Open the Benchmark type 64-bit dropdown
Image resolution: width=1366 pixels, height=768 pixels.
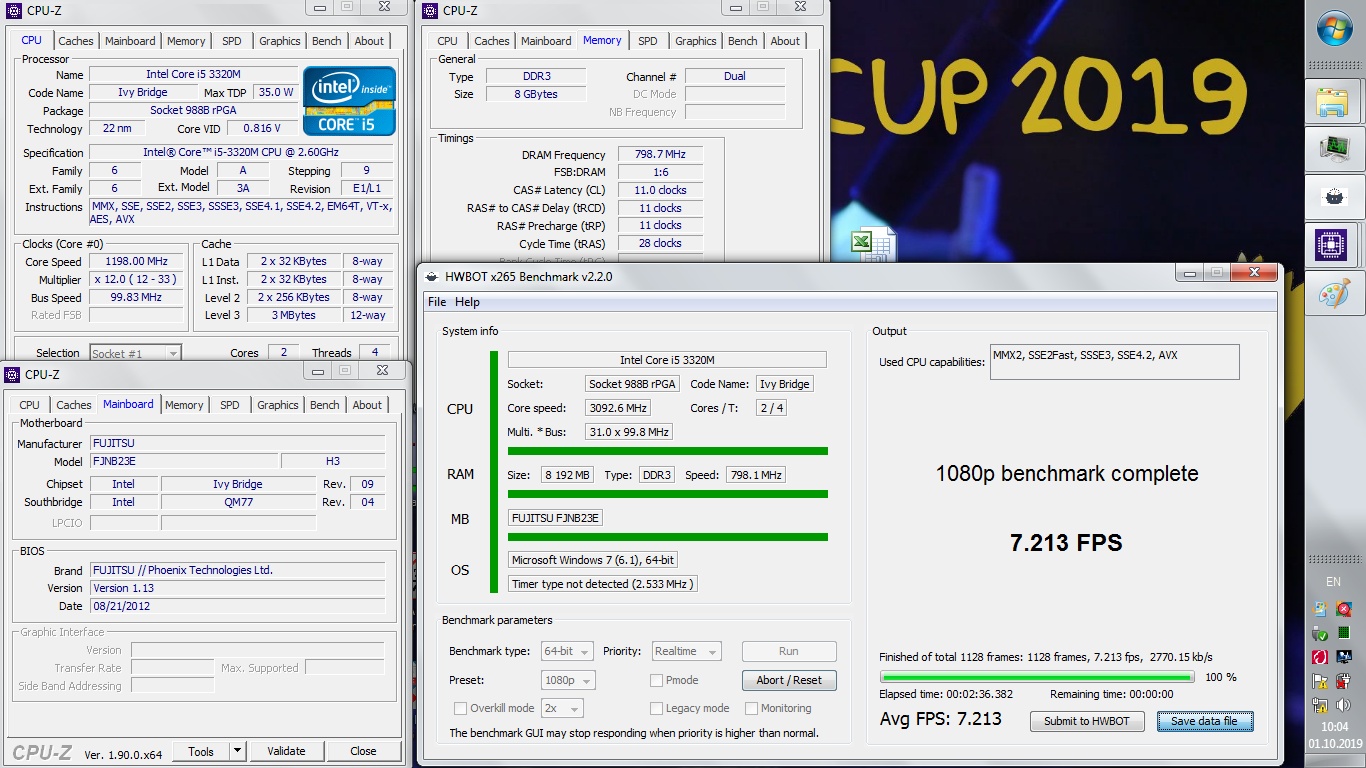coord(567,652)
